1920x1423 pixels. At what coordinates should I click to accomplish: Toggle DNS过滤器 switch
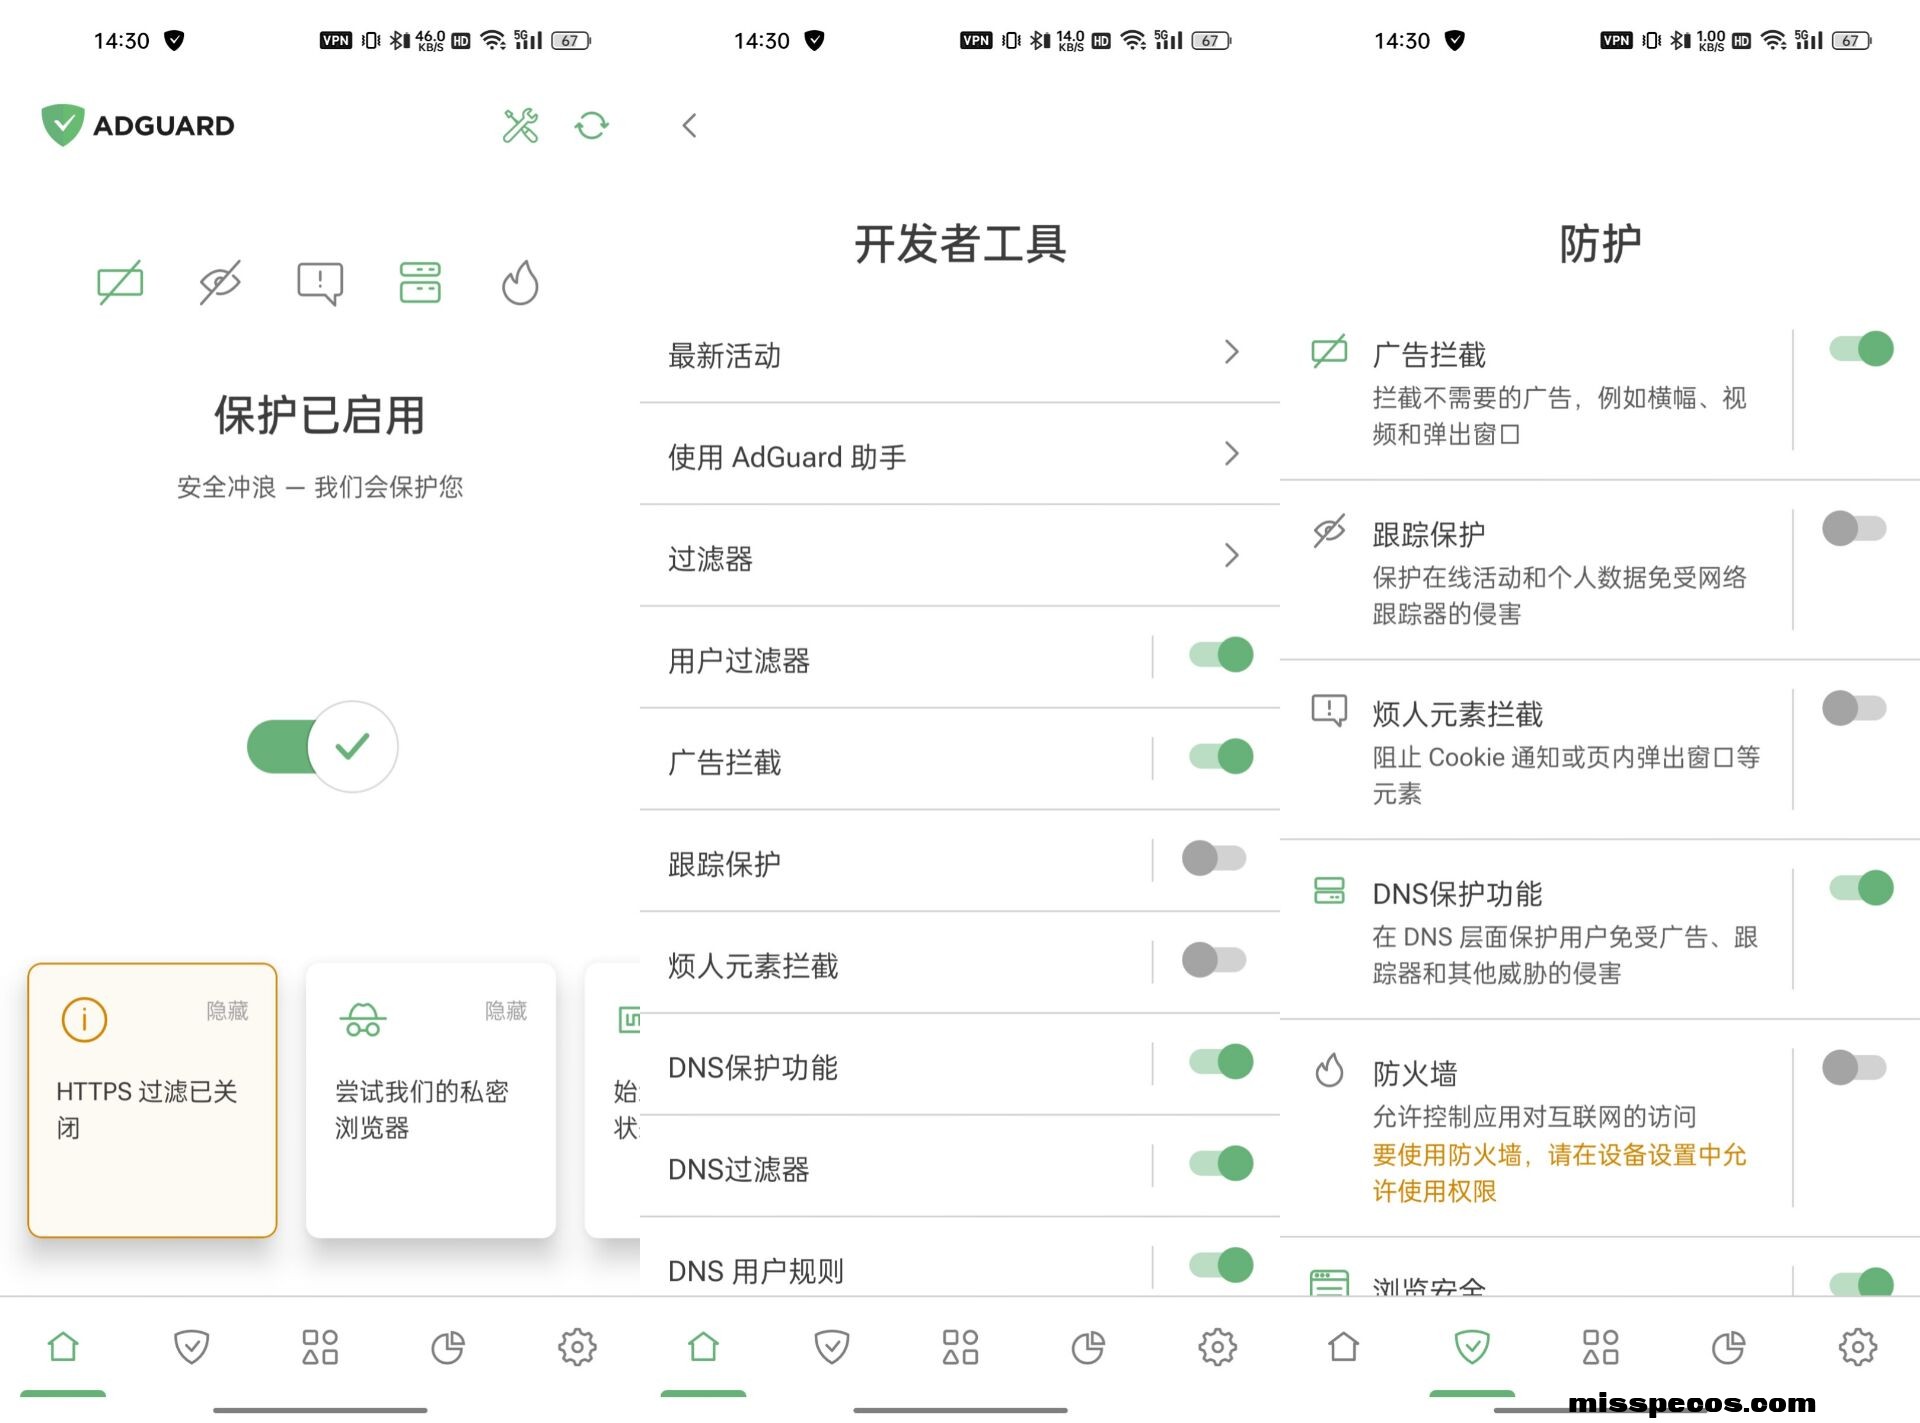click(1221, 1164)
